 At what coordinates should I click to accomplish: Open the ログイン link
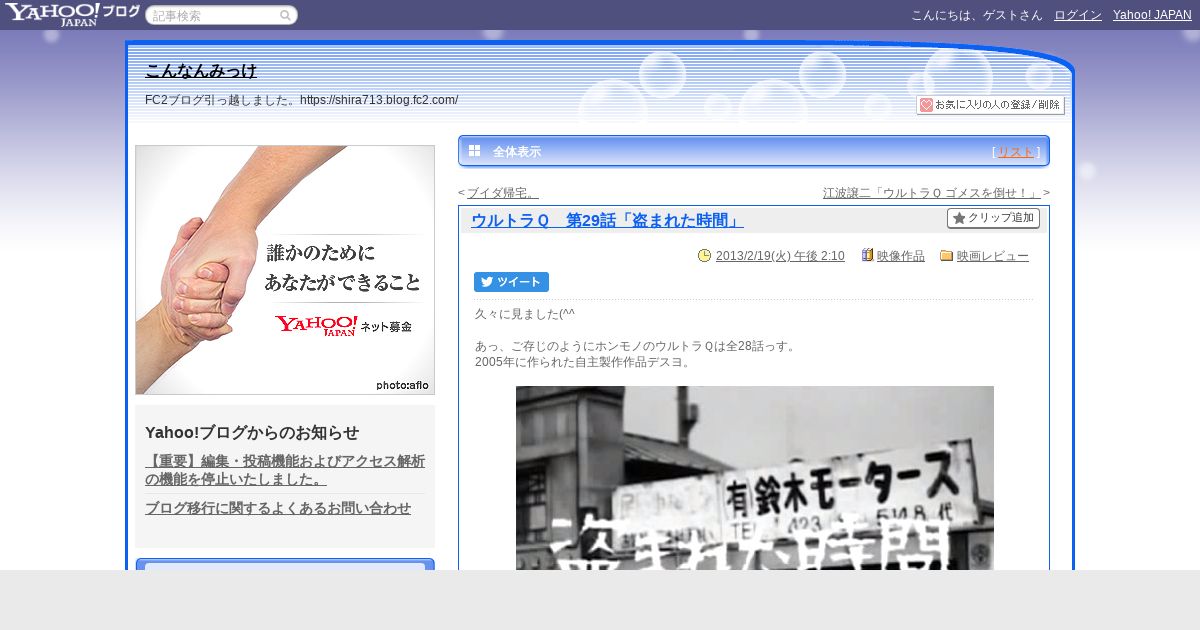(1078, 15)
